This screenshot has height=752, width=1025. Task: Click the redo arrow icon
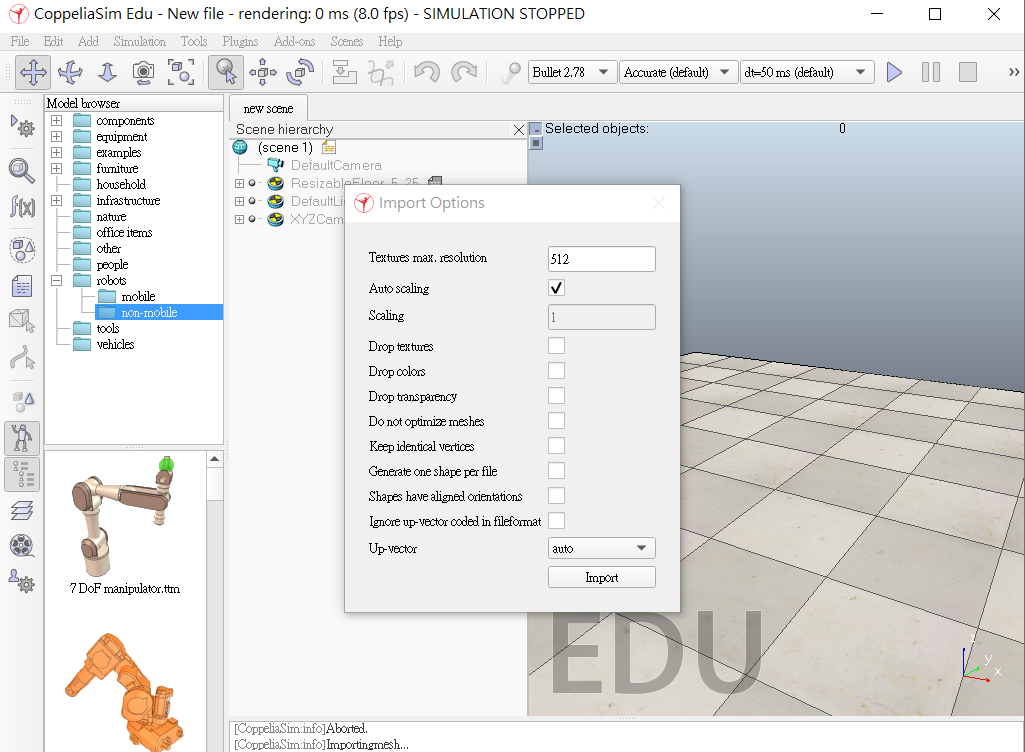pyautogui.click(x=464, y=72)
